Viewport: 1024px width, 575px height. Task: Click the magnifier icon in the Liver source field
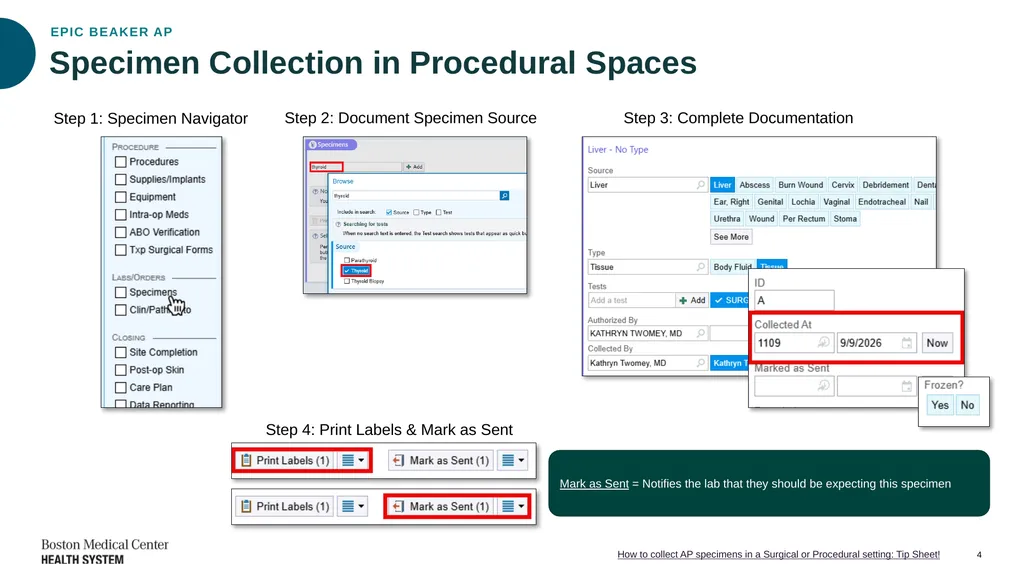pos(701,185)
